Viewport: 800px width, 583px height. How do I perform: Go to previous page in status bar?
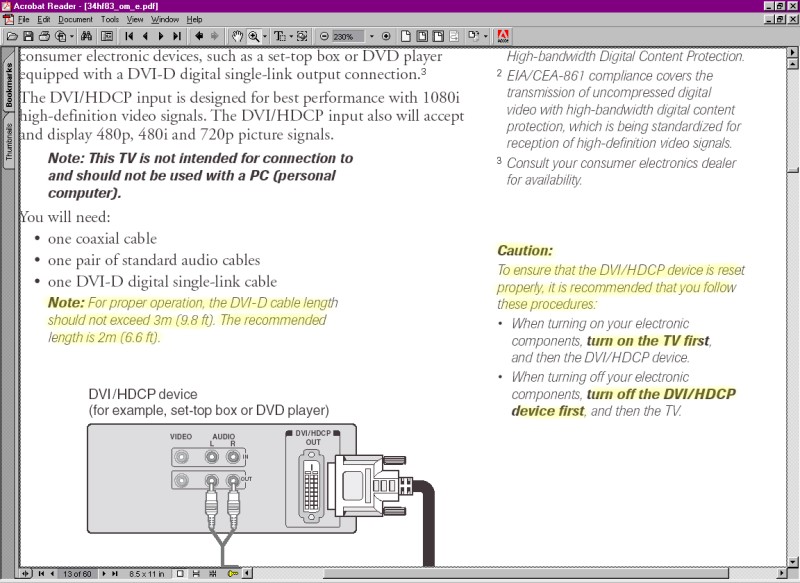[52, 574]
